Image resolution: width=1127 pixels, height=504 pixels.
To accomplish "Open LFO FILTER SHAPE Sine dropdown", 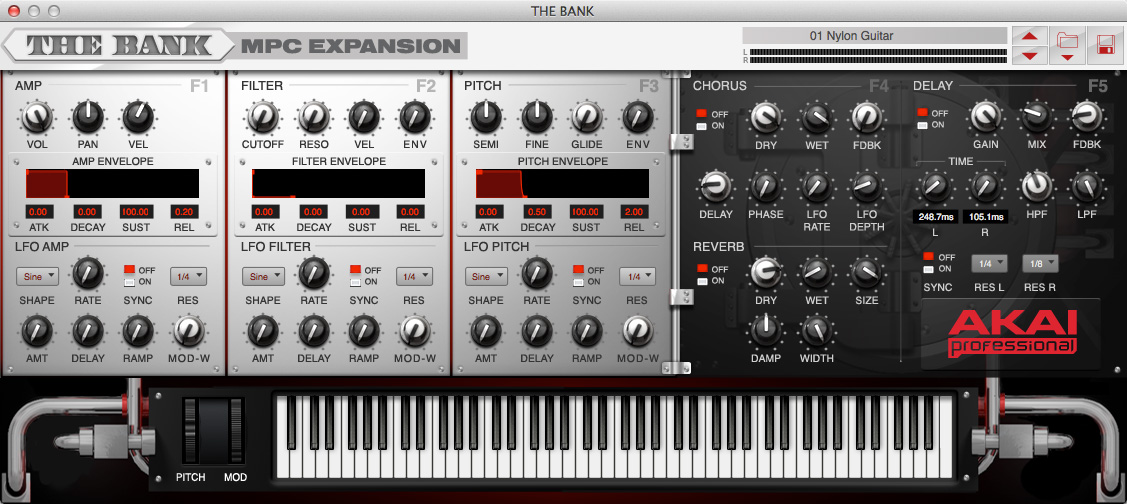I will (x=263, y=276).
